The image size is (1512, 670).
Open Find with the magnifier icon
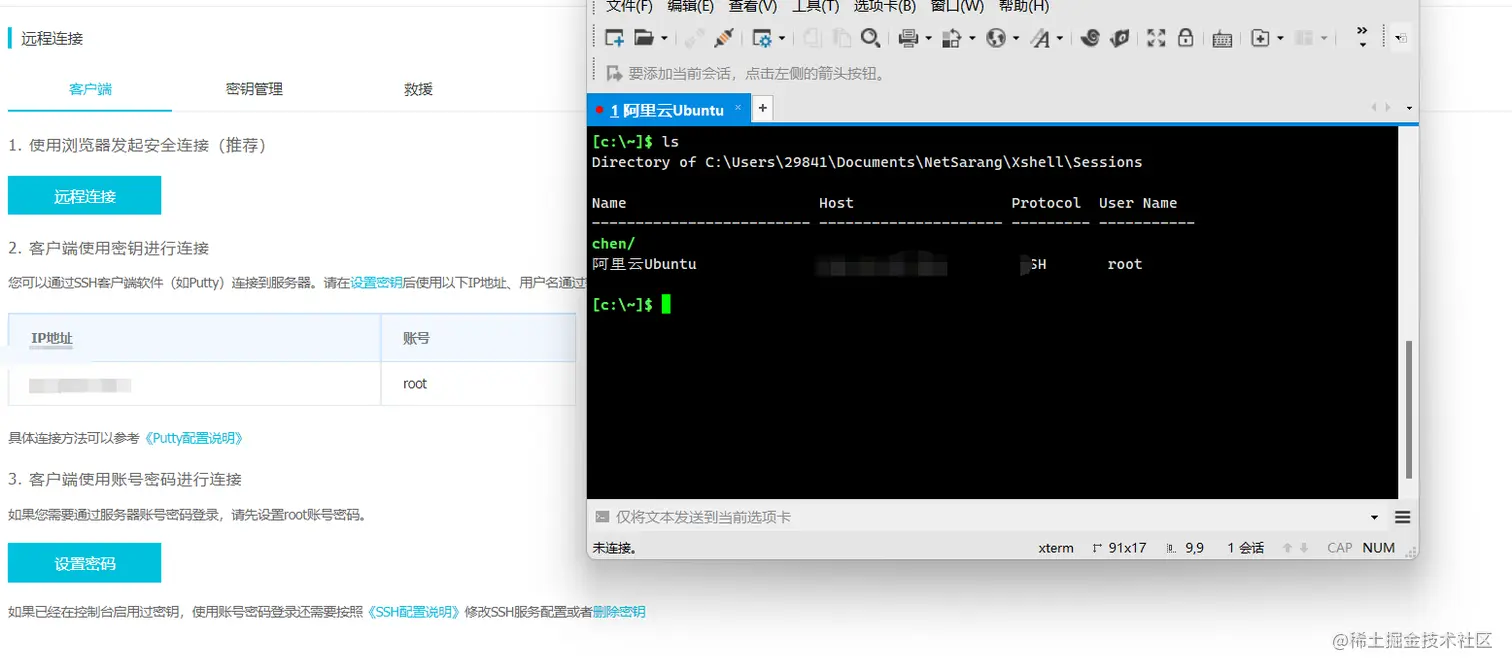(871, 38)
